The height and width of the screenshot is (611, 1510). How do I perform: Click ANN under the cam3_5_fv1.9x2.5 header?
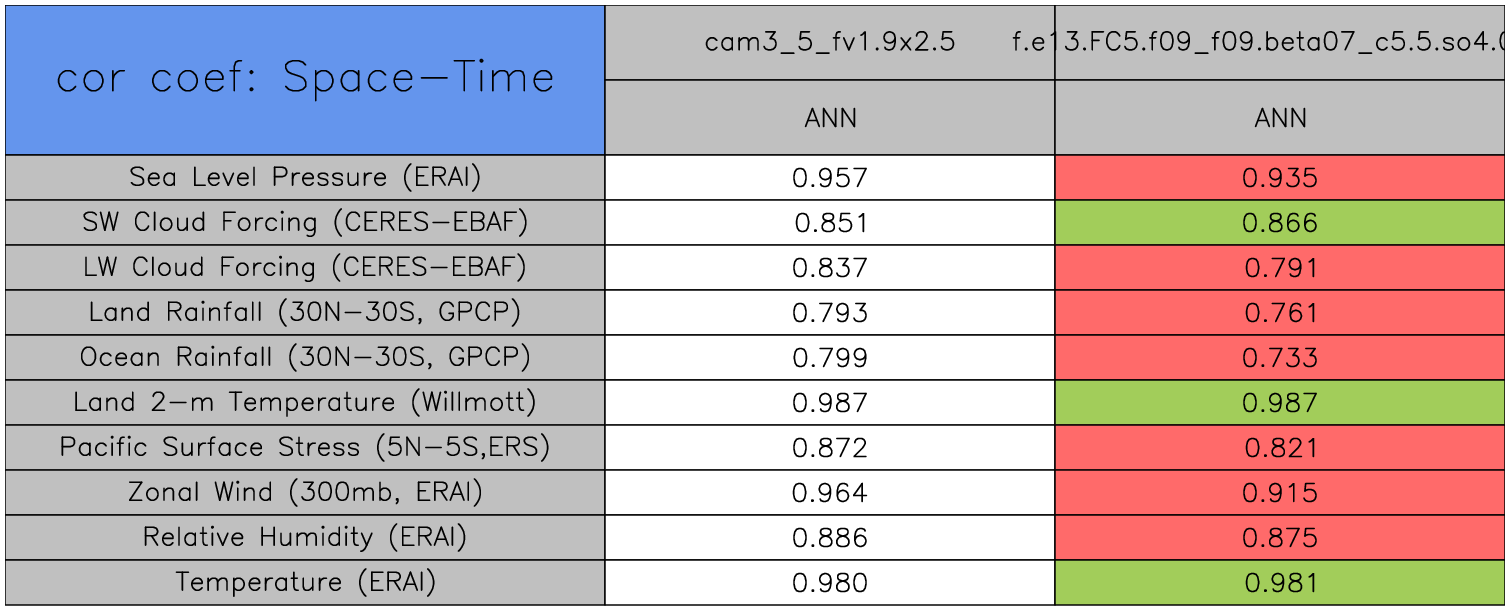[x=830, y=118]
